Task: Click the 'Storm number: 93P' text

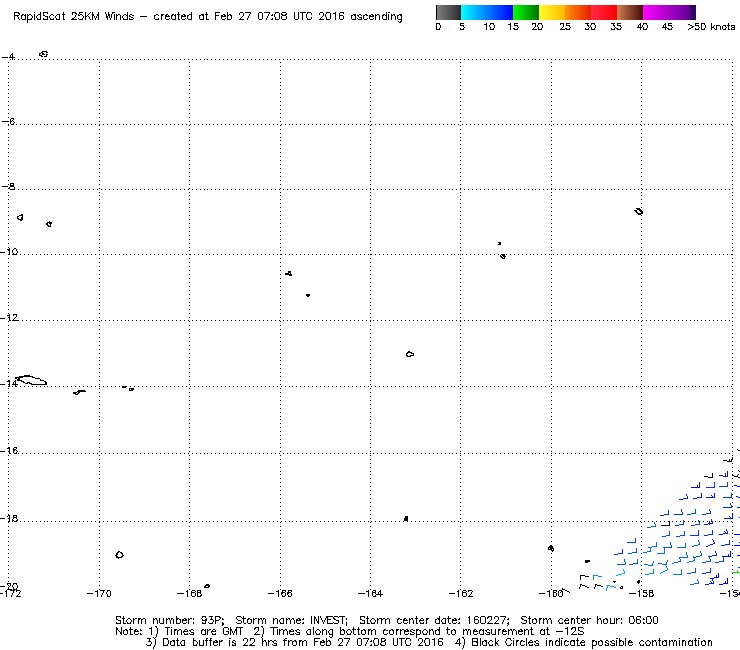Action: [169, 620]
